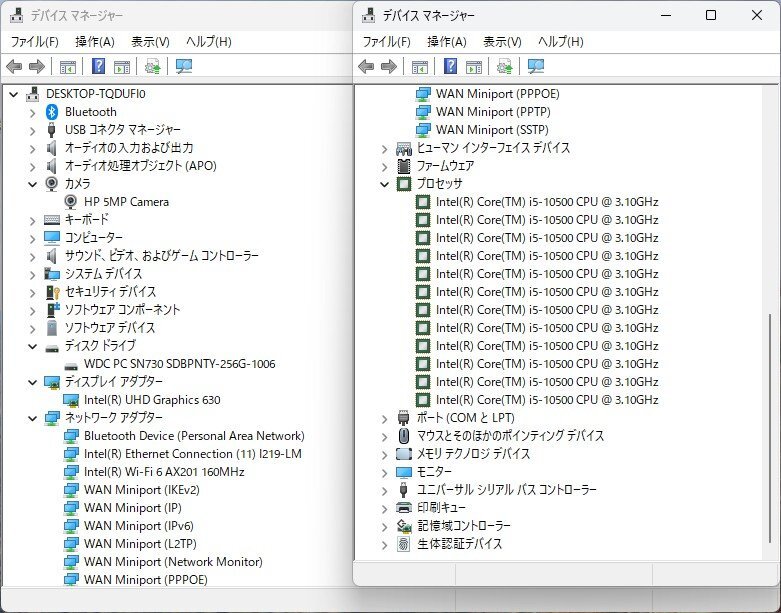Image resolution: width=781 pixels, height=613 pixels.
Task: Click scan hardware changes icon in right window
Action: point(536,66)
